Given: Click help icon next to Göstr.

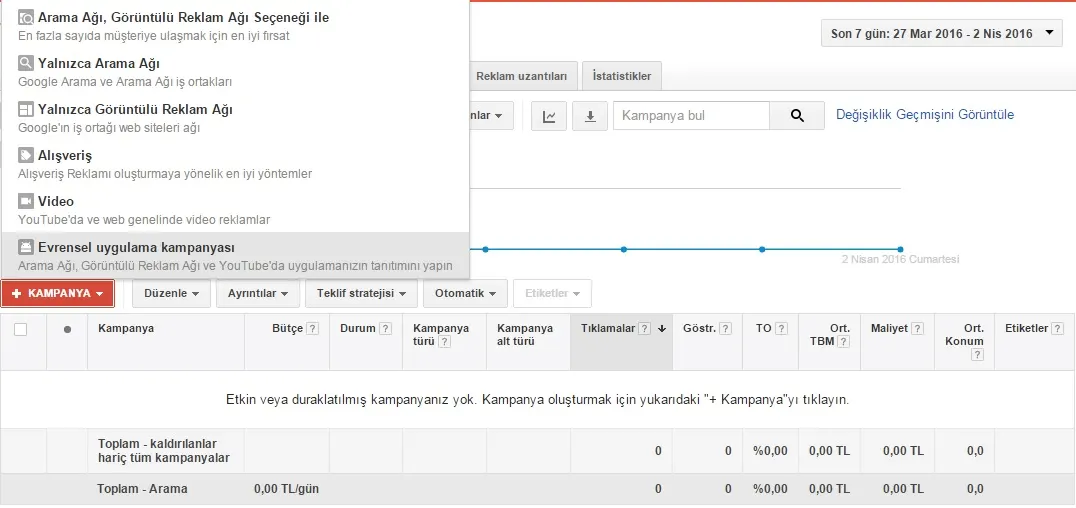Looking at the screenshot, I should pos(726,329).
